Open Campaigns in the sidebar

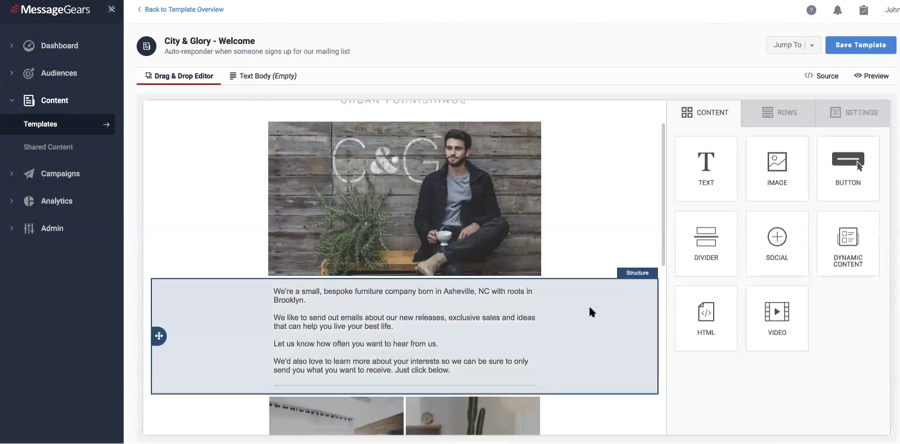click(60, 174)
